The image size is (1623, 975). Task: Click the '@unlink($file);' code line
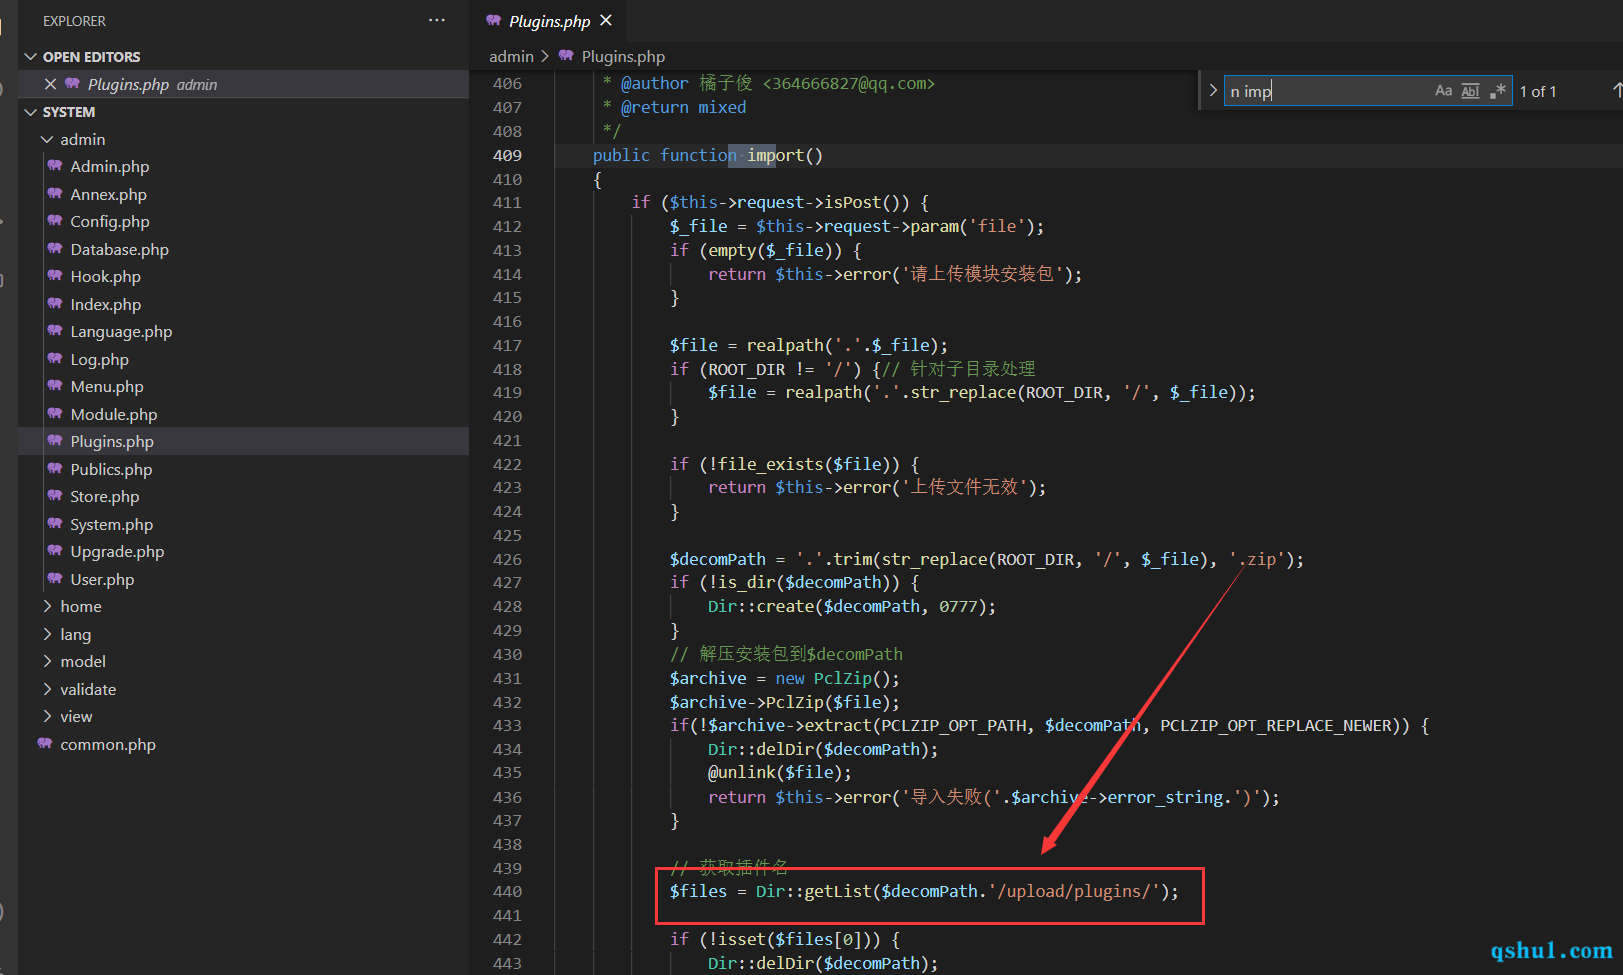pyautogui.click(x=780, y=772)
